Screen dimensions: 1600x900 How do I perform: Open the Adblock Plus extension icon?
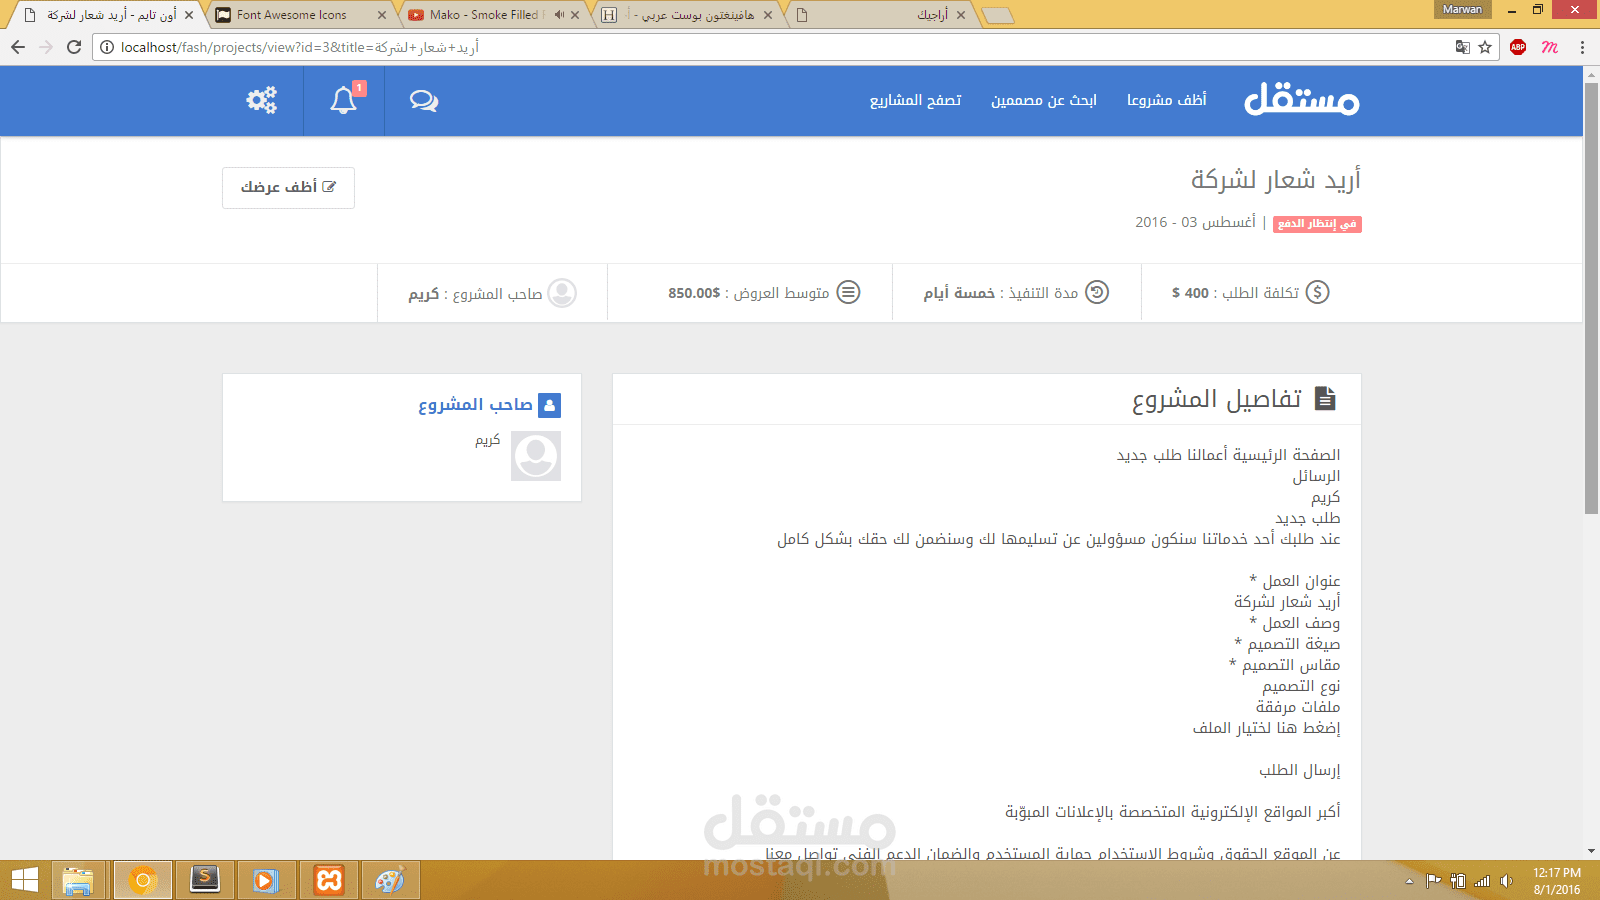[x=1518, y=47]
